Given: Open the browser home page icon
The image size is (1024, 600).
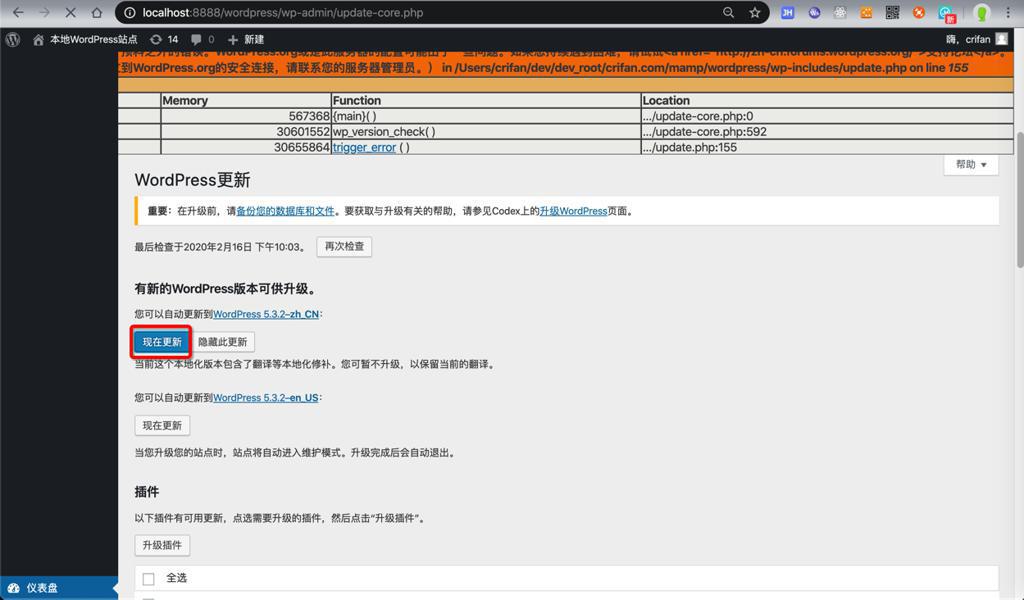Looking at the screenshot, I should pyautogui.click(x=97, y=12).
